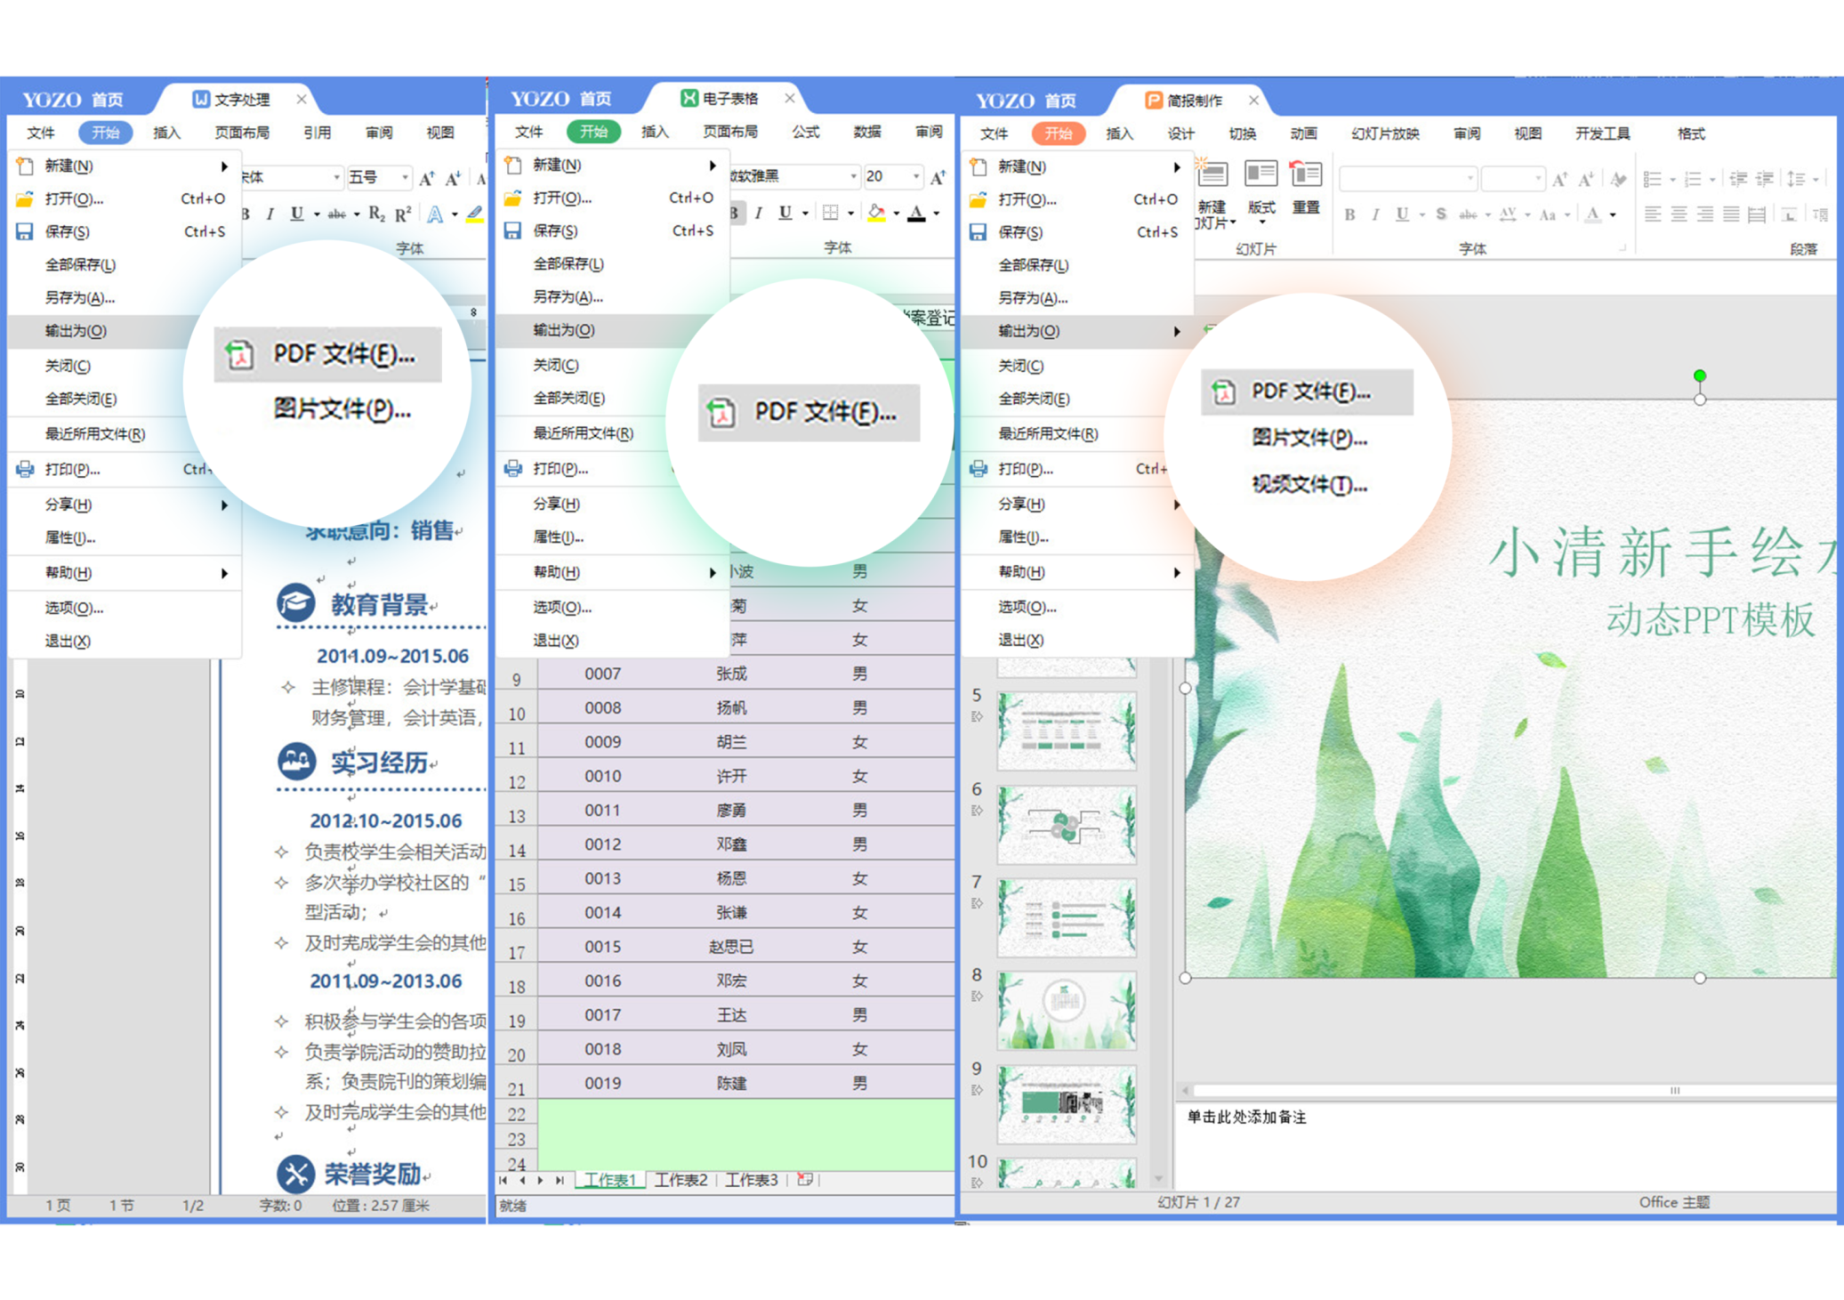The height and width of the screenshot is (1300, 1844).
Task: Expand 分享 submenu arrow in word processor menu
Action: click(224, 505)
